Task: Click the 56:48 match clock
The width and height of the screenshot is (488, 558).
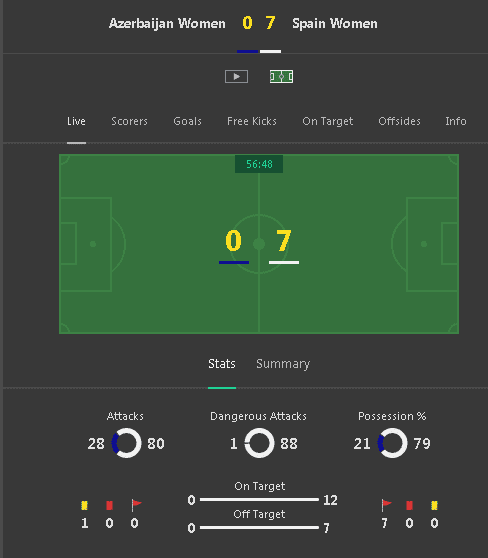Action: [x=259, y=164]
